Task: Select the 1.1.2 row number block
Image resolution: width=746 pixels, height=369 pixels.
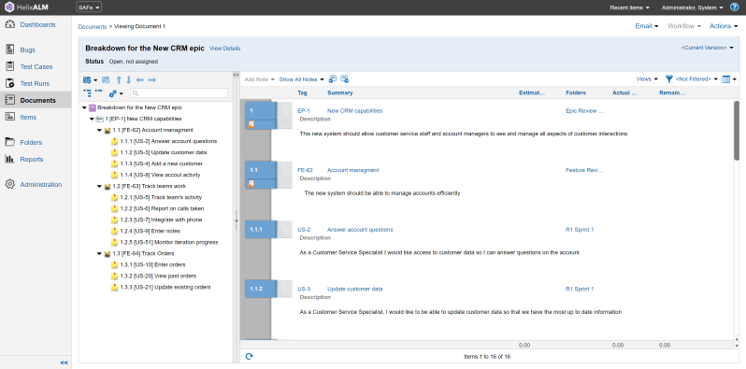Action: point(261,289)
